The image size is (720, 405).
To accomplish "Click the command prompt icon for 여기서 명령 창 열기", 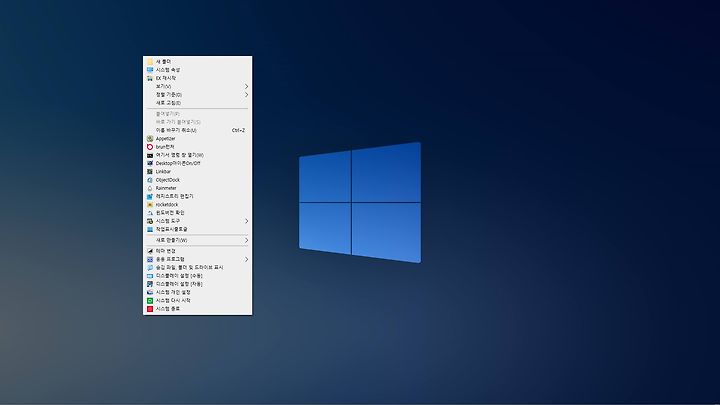I will pos(150,155).
